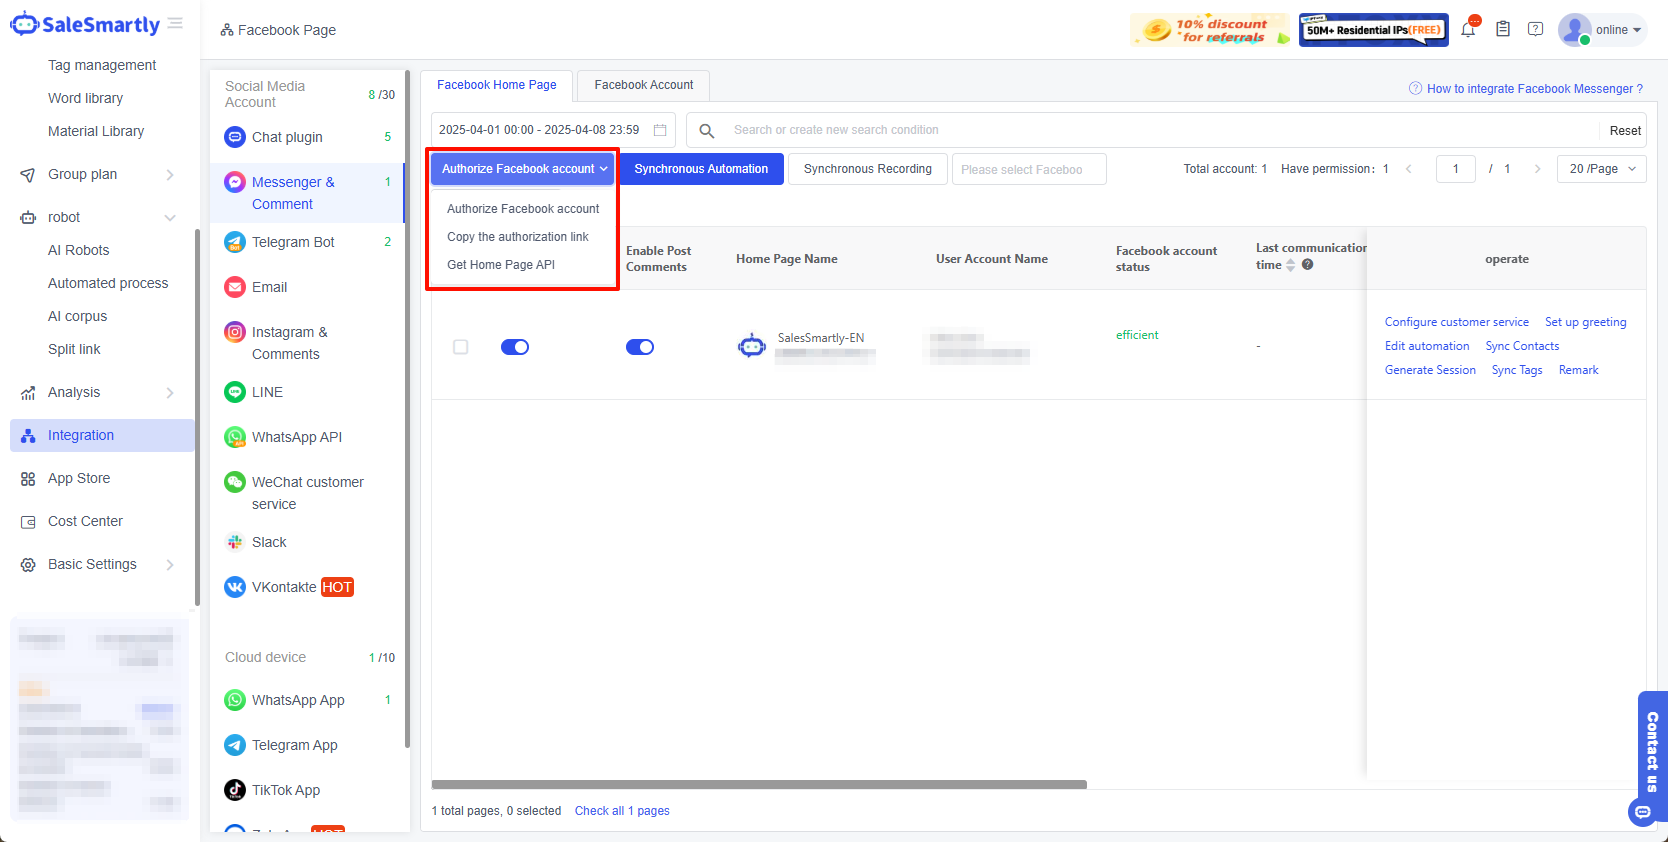The image size is (1668, 842).
Task: Expand the Authorize Facebook account dropdown button
Action: point(523,169)
